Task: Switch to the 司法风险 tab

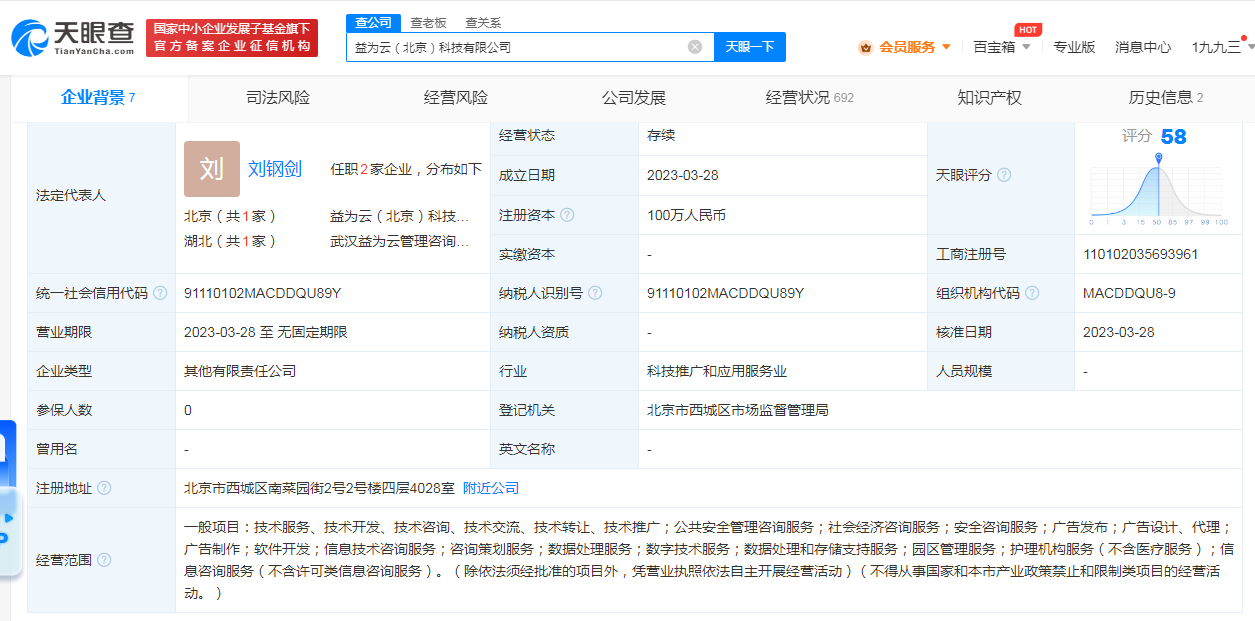Action: click(278, 98)
